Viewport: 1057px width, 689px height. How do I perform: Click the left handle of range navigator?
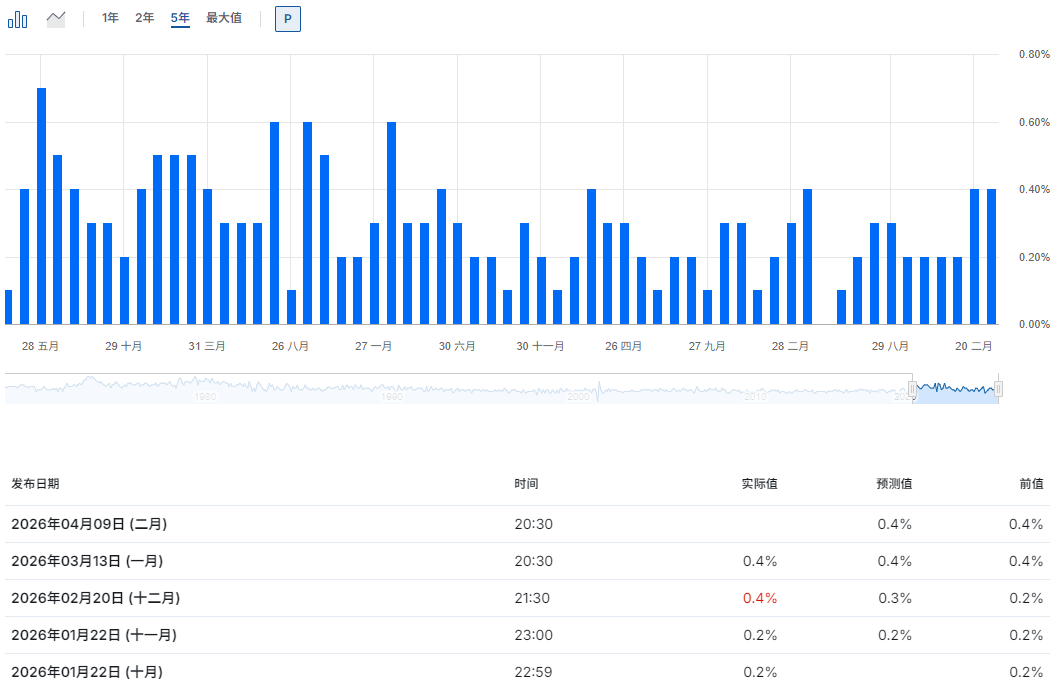(x=912, y=389)
